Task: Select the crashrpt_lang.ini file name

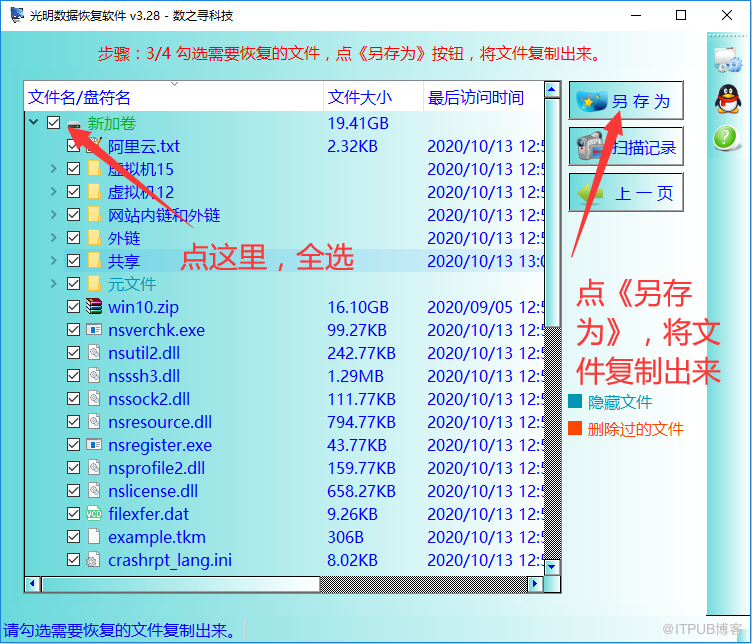Action: tap(170, 560)
